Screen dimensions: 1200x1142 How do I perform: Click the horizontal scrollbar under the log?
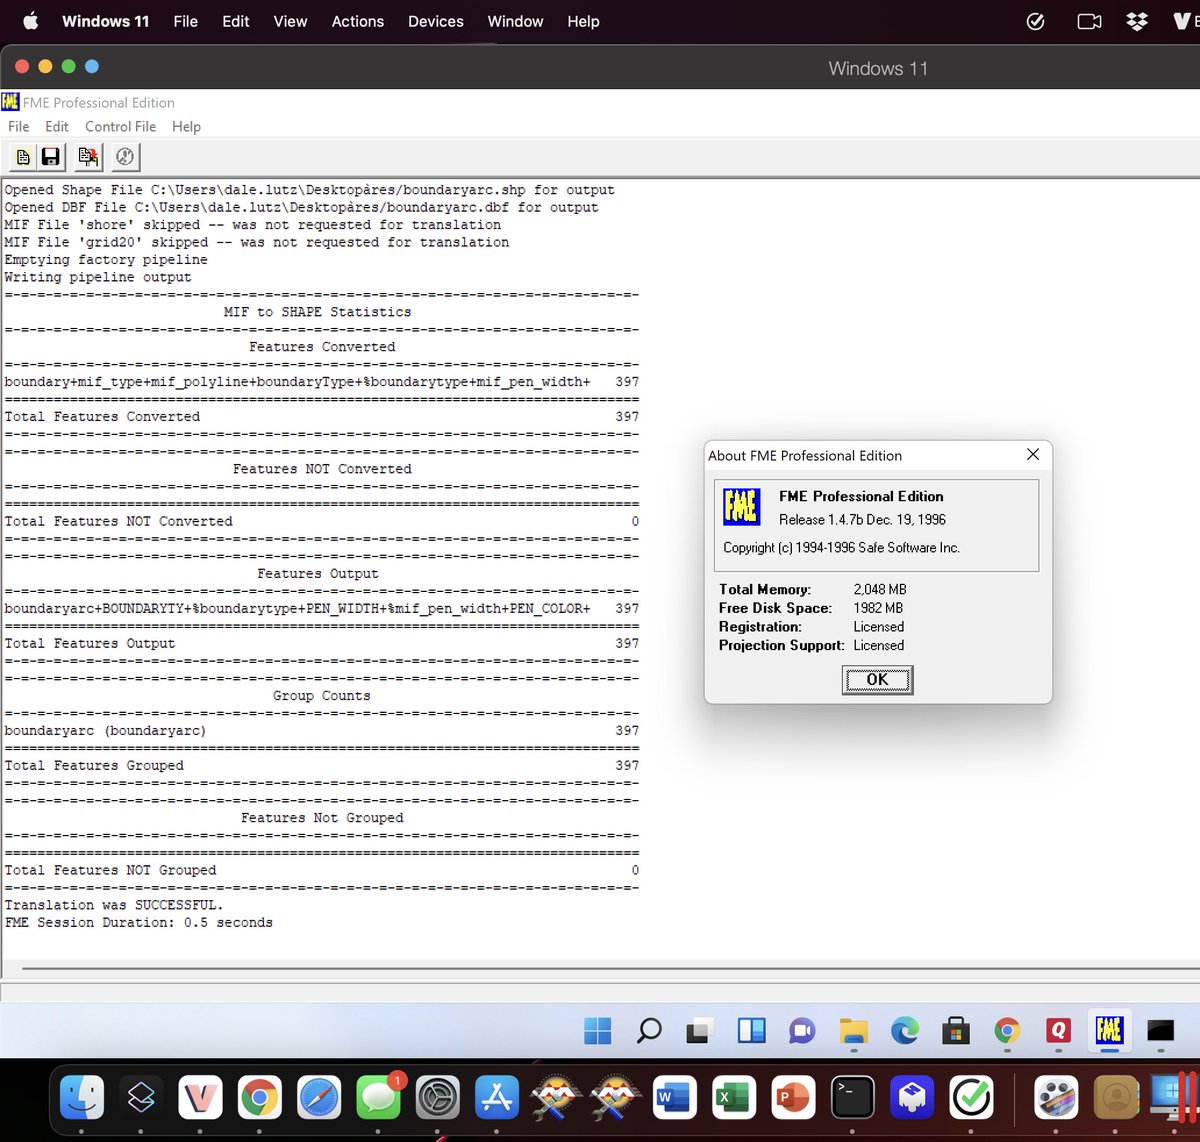(x=610, y=968)
